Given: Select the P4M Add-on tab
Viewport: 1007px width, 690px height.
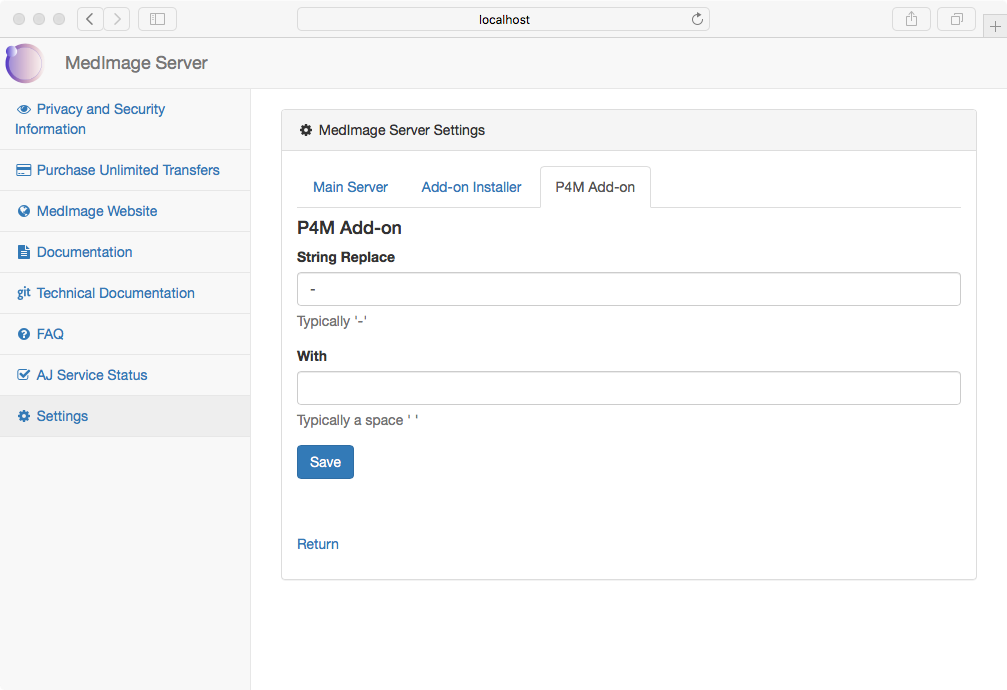Looking at the screenshot, I should coord(595,187).
